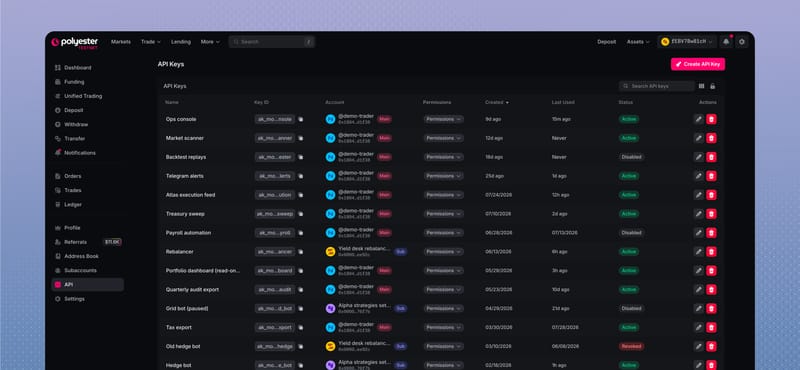The width and height of the screenshot is (800, 370).
Task: Click the Disabled status on Payroll automation
Action: click(x=632, y=233)
